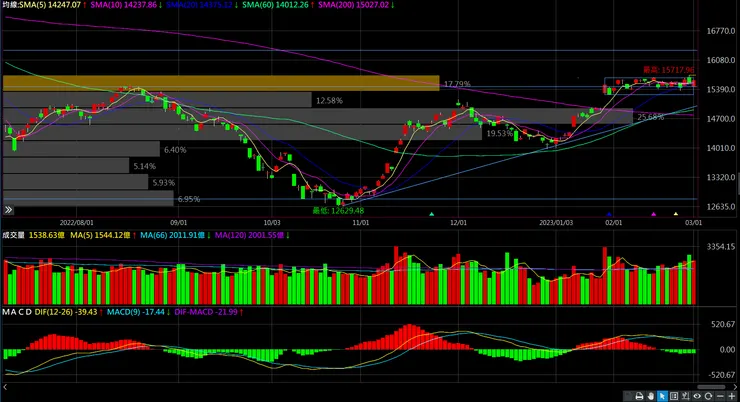Click the 12.58% volume profile bar
740x402 pixels.
point(157,100)
